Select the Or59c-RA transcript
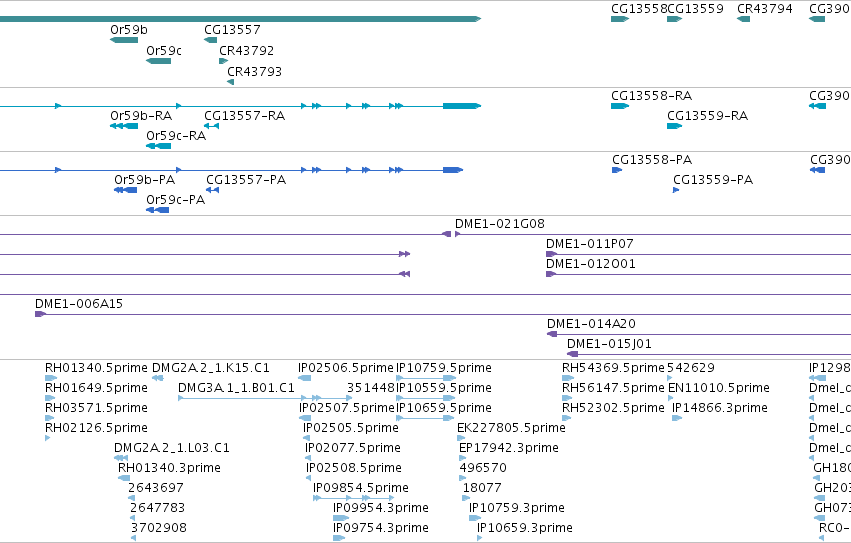The image size is (851, 543). (x=158, y=146)
